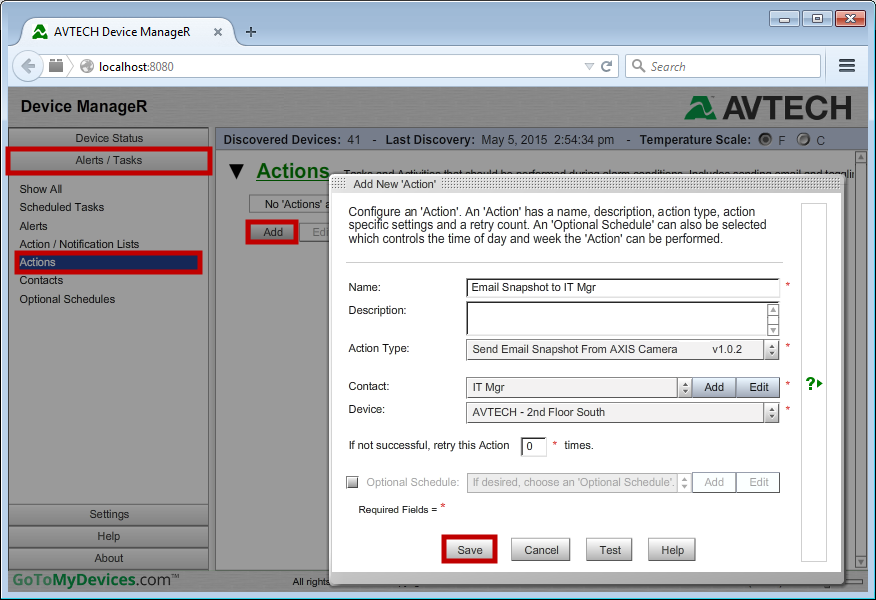
Task: Open the Device dropdown showing AVTECH - 2nd Floor South
Action: [768, 410]
